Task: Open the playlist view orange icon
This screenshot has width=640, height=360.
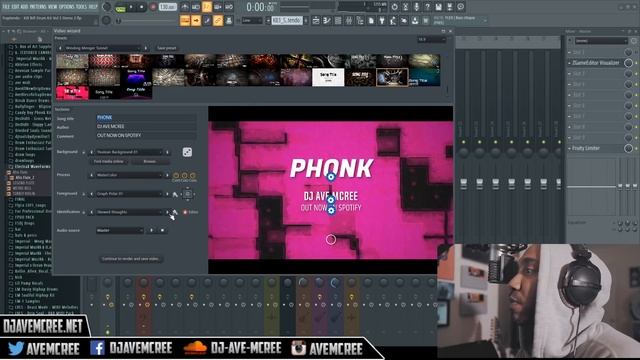Action: pyautogui.click(x=185, y=20)
